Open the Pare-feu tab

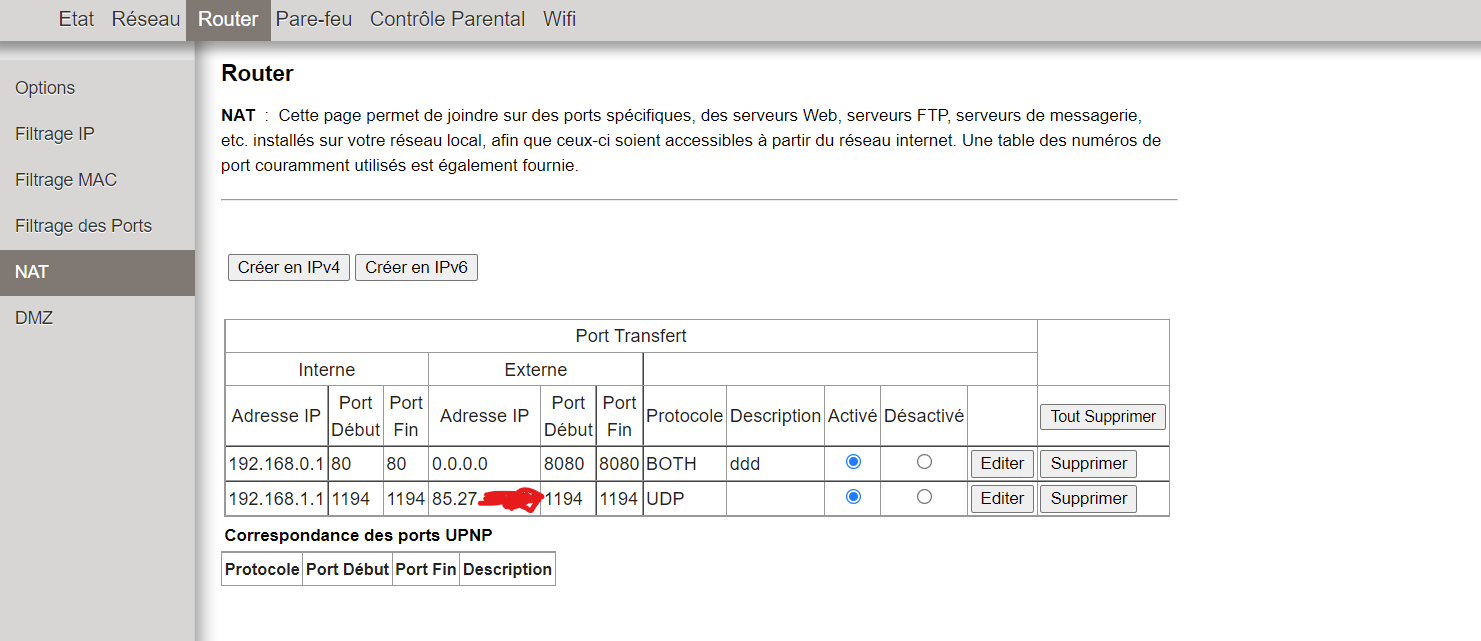pos(314,19)
